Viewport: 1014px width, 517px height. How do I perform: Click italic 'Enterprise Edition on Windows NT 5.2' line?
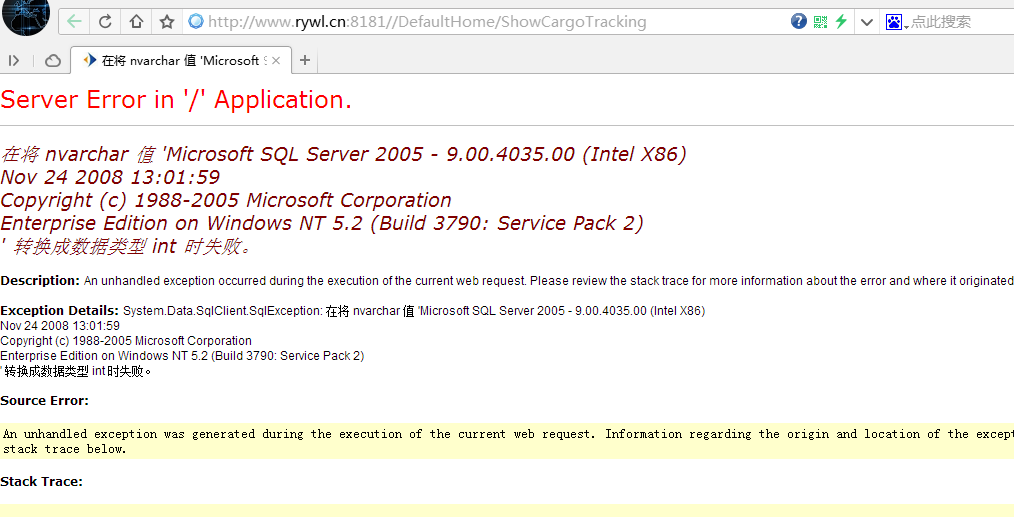[322, 223]
